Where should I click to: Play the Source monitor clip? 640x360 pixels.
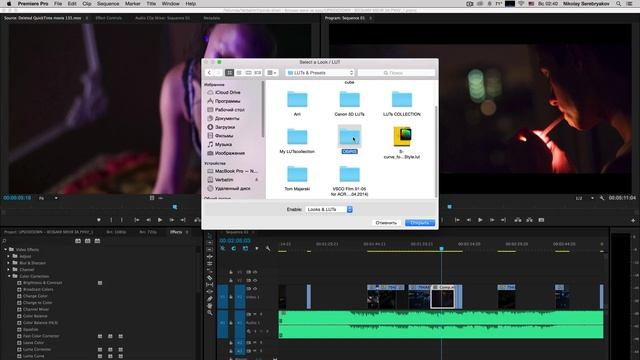pyautogui.click(x=160, y=220)
